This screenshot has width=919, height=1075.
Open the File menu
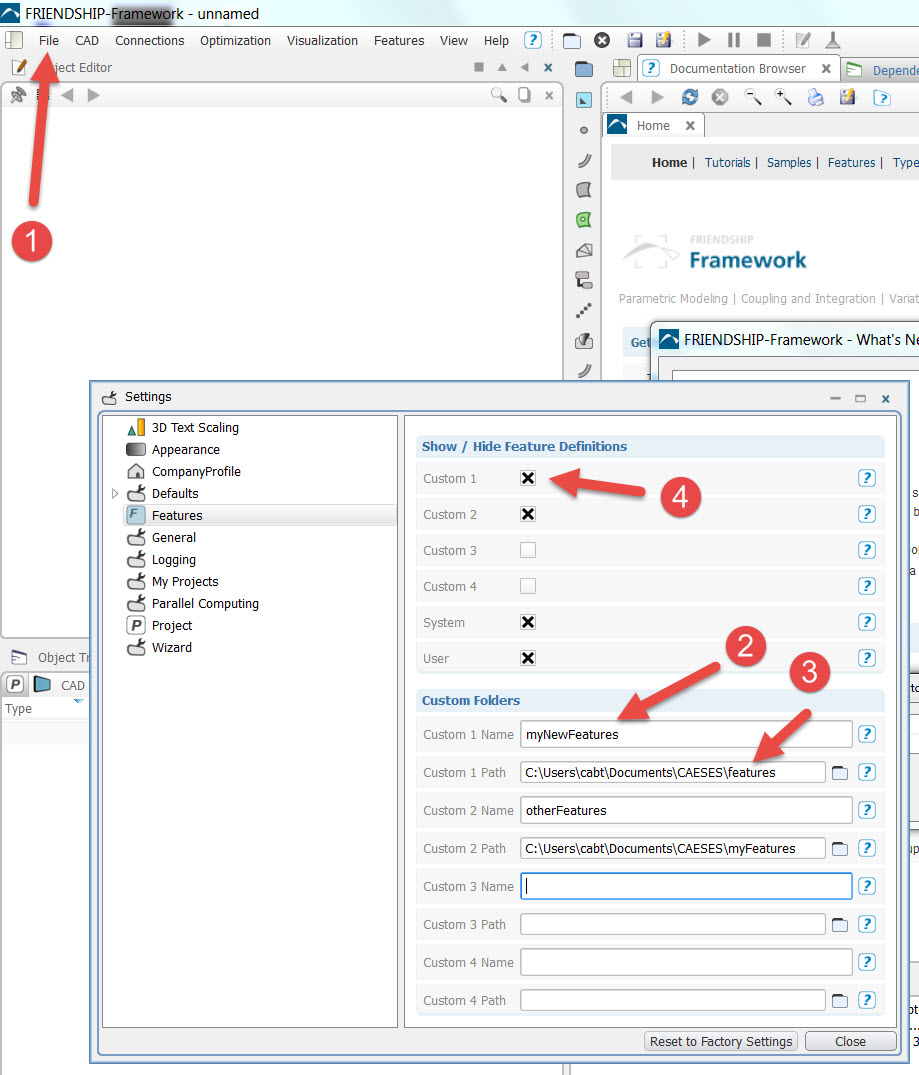coord(49,40)
